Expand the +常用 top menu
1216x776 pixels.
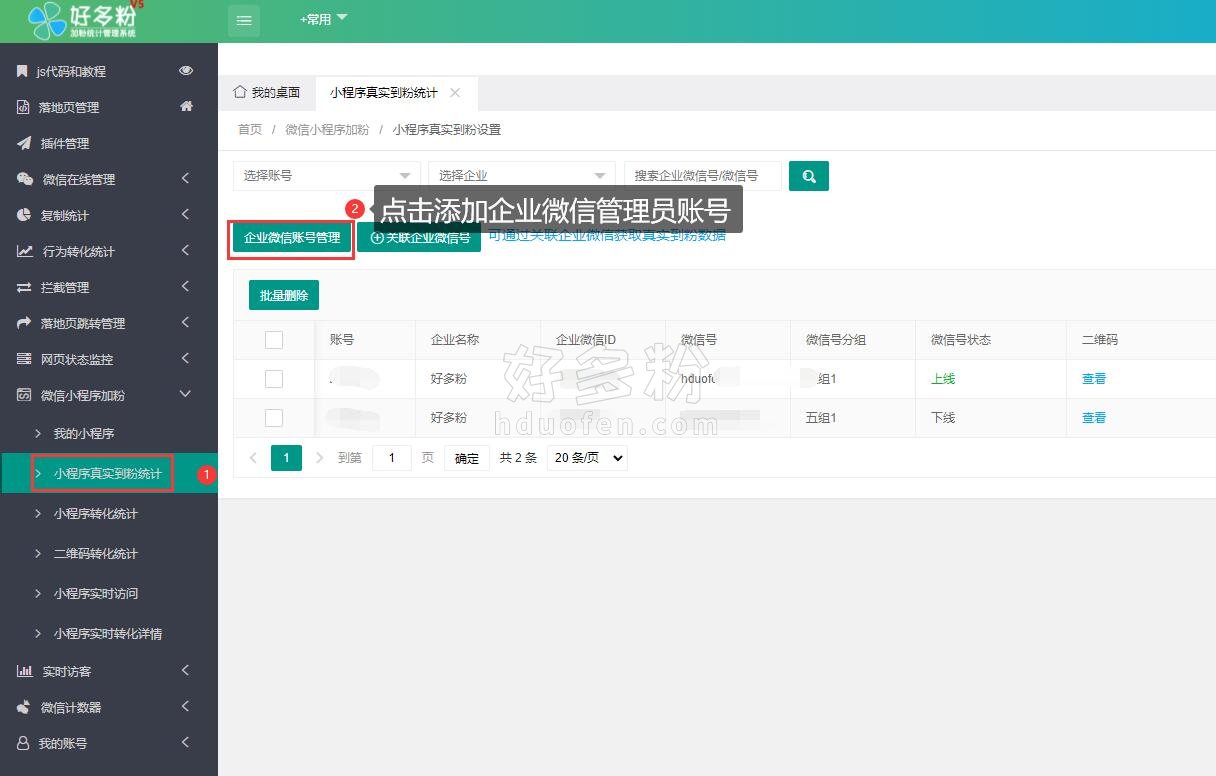323,19
